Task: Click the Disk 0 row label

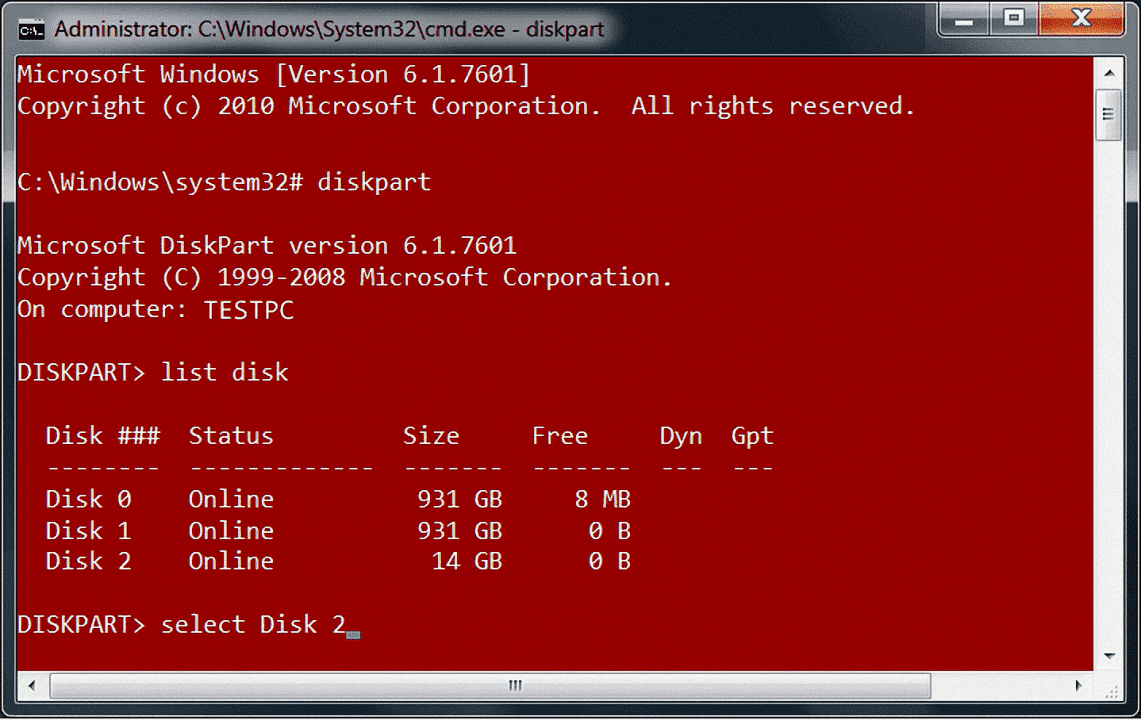Action: click(88, 499)
